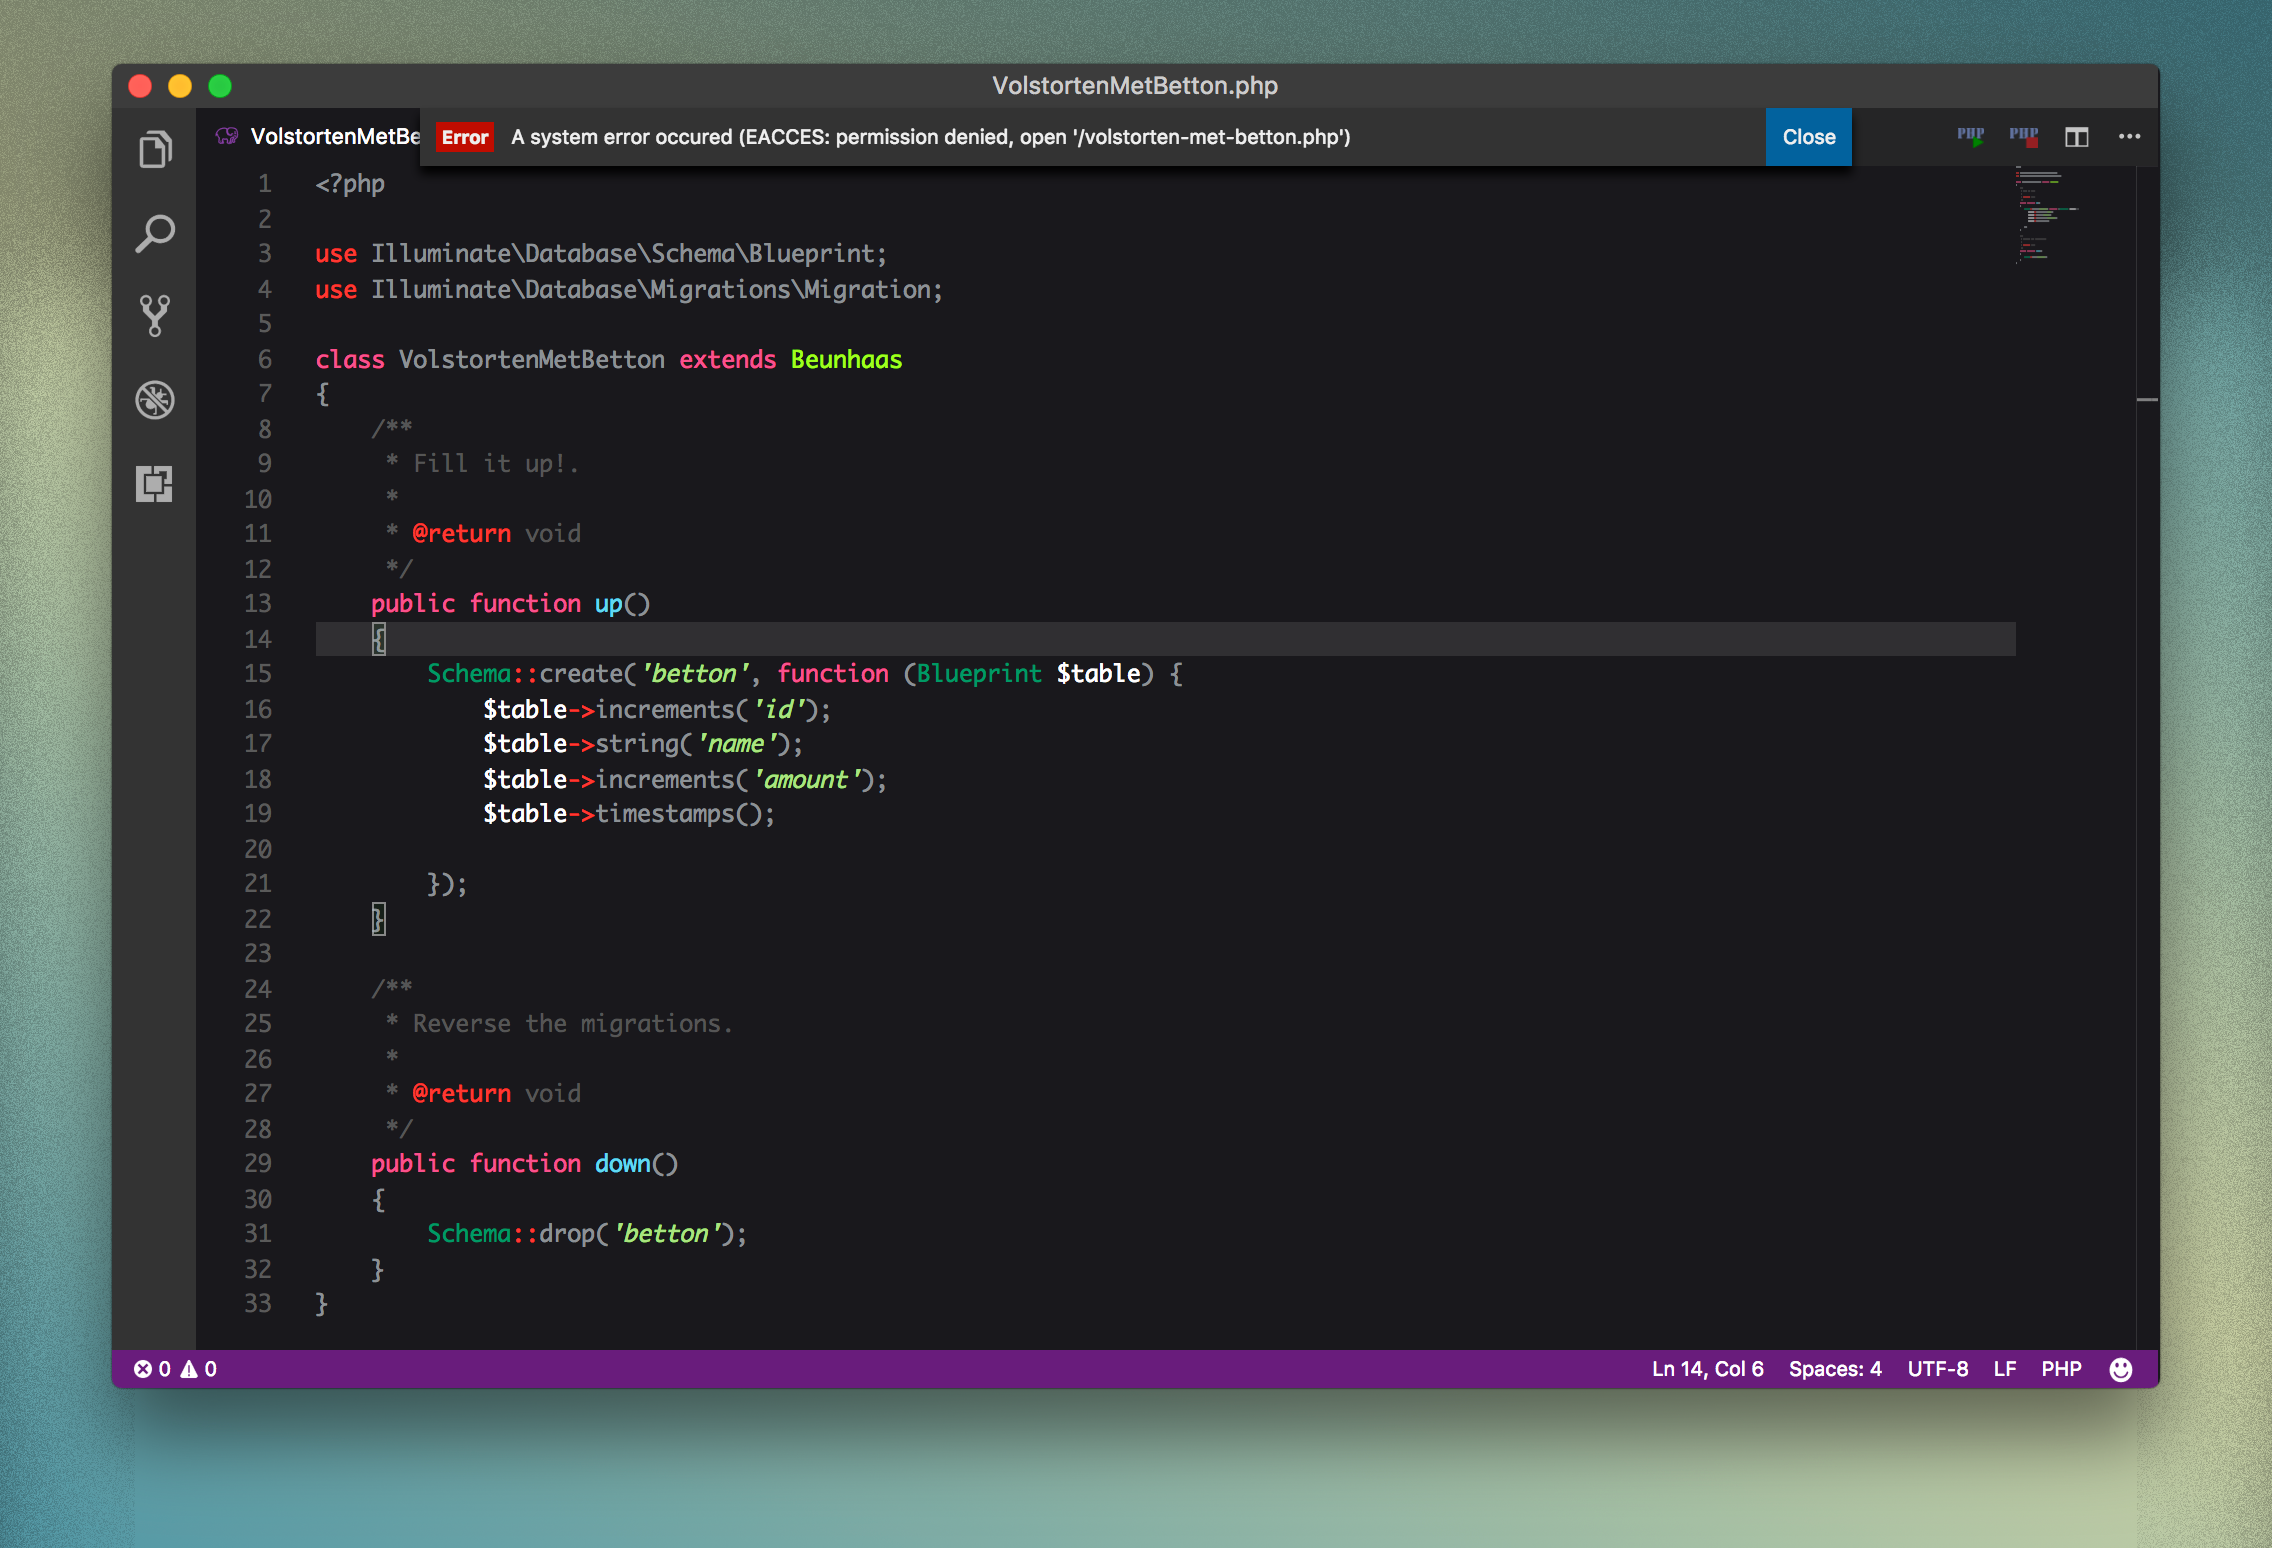
Task: Close the error notification
Action: (1808, 137)
